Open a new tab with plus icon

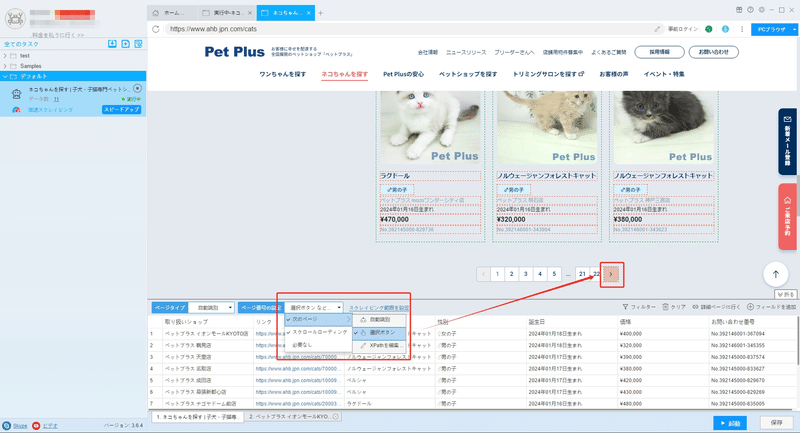coord(320,13)
